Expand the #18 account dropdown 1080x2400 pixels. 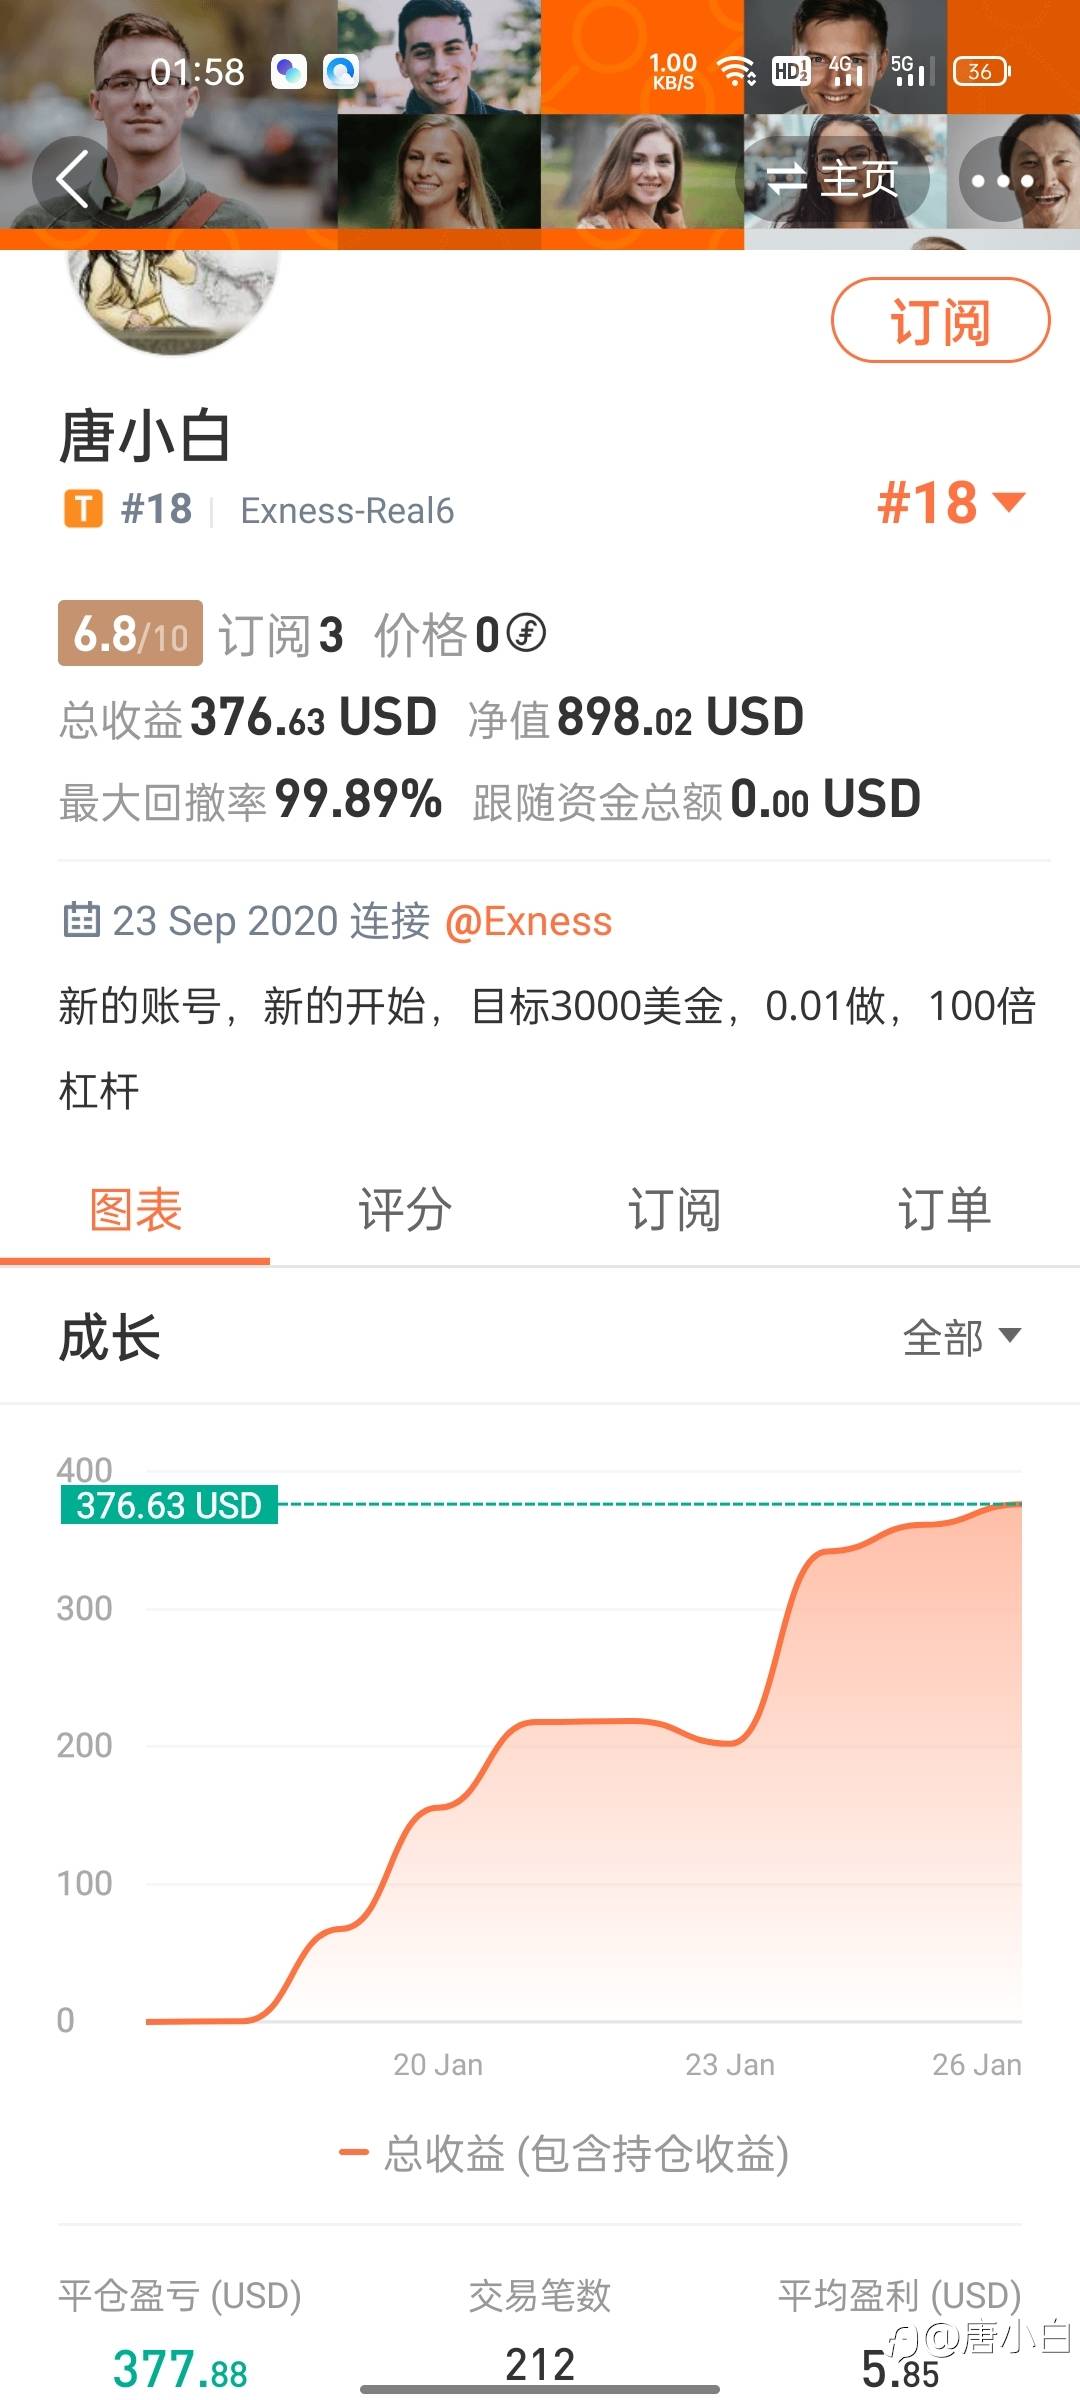[x=951, y=502]
